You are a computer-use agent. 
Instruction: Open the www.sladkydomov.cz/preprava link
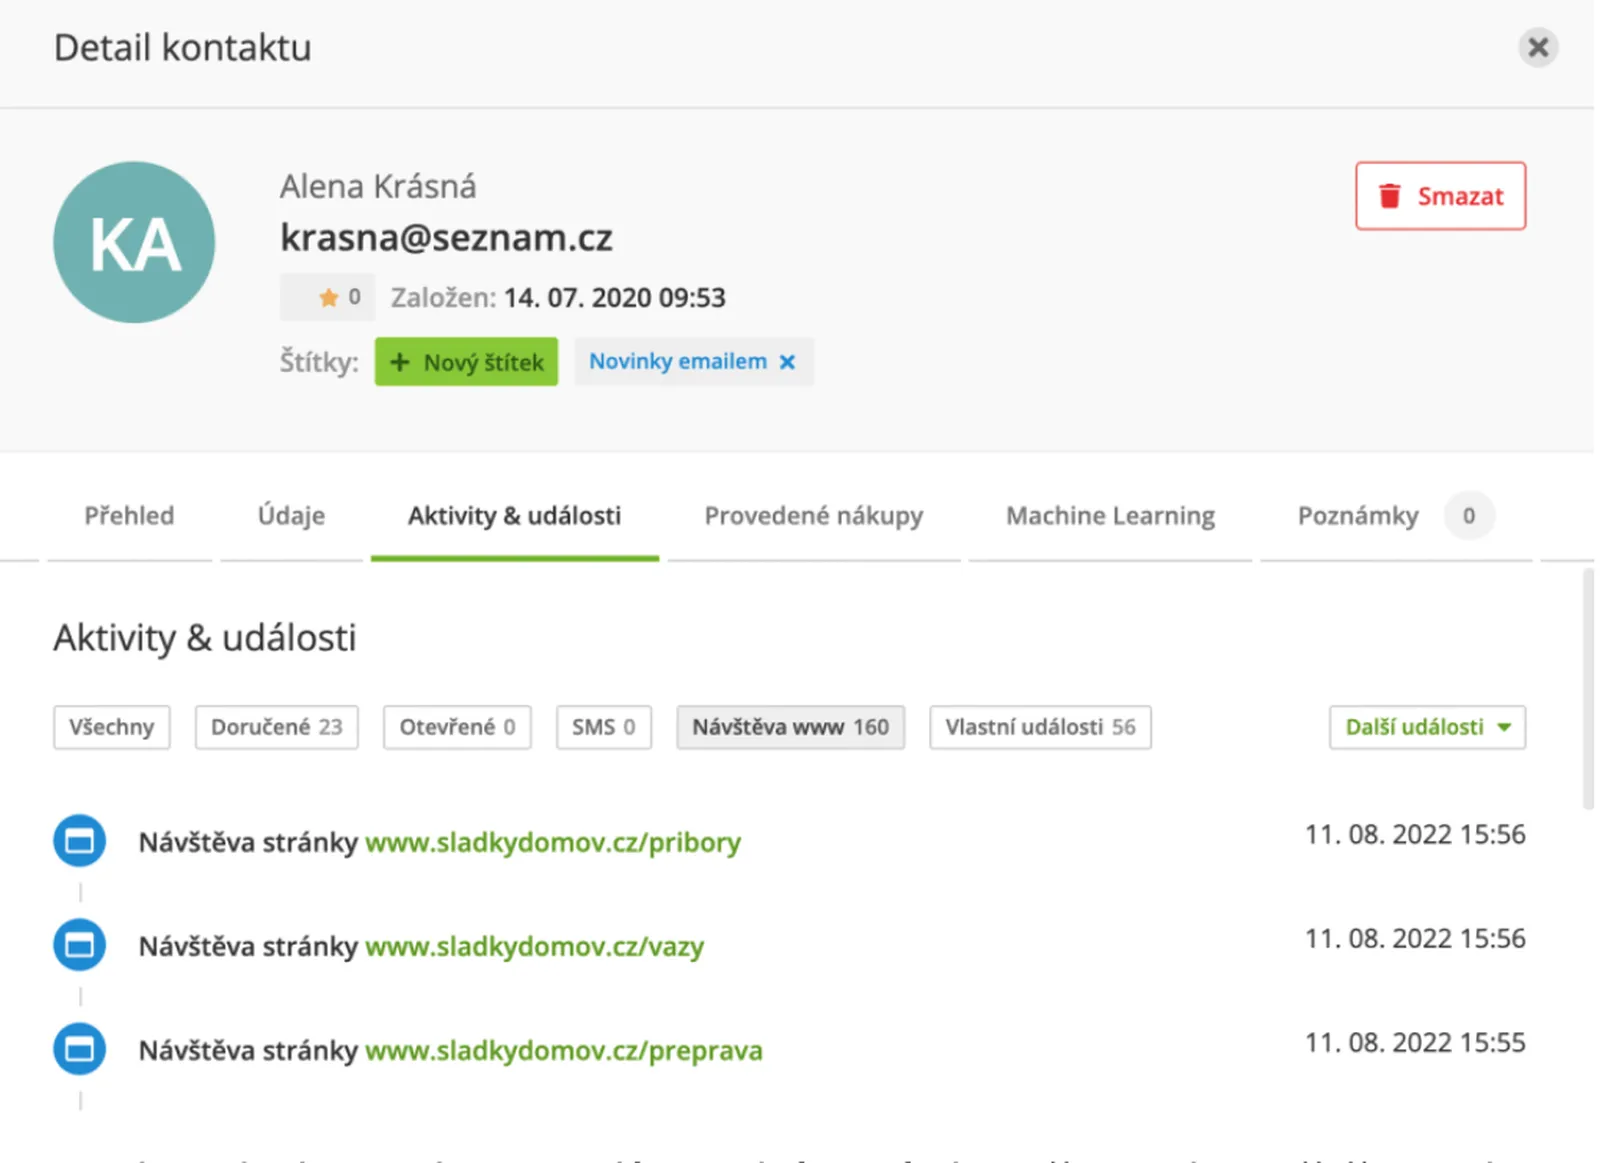[x=564, y=1050]
